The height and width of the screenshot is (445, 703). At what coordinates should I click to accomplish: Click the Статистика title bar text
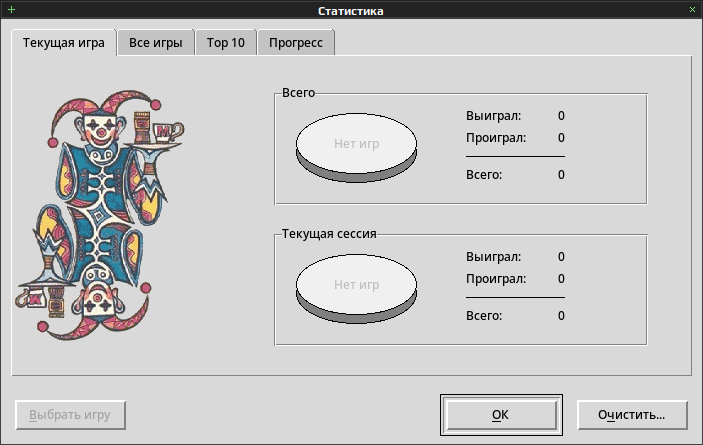pos(351,11)
